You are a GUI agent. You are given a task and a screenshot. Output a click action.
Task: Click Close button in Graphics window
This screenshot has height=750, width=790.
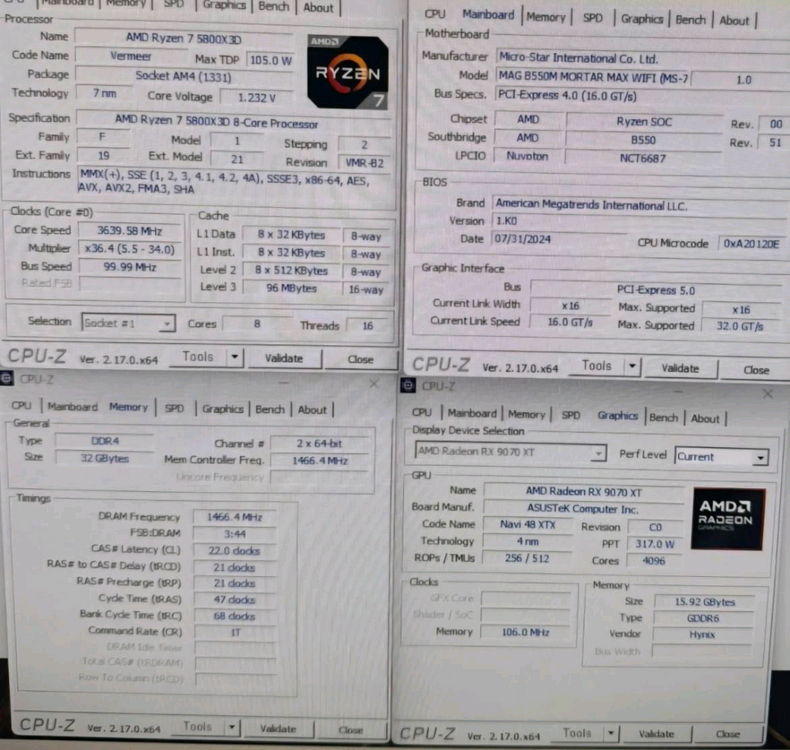[728, 734]
